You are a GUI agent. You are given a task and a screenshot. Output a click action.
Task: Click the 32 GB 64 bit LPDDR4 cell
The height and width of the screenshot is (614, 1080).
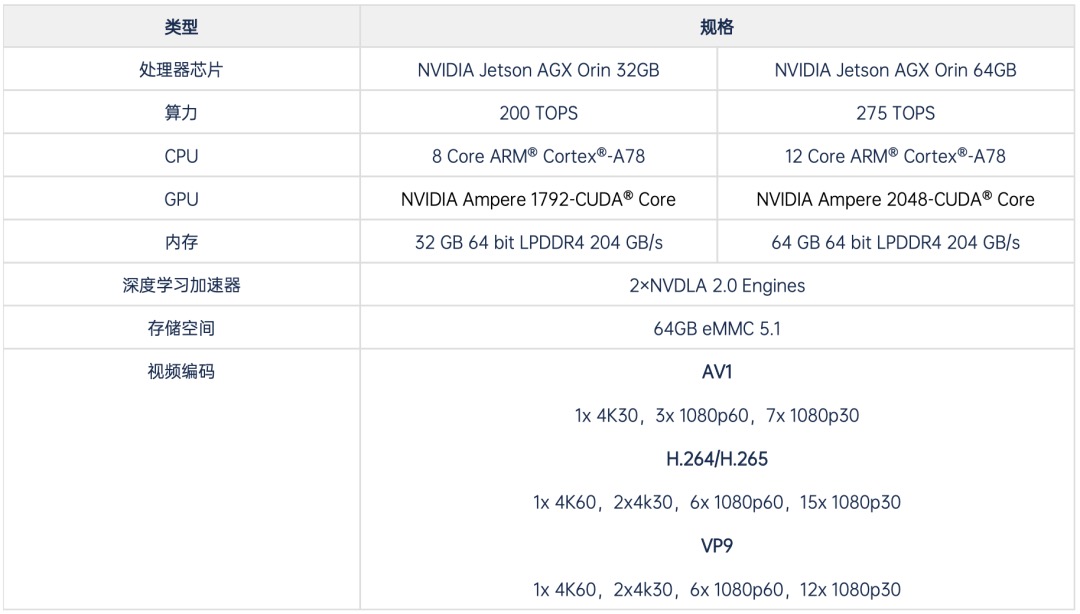[538, 243]
